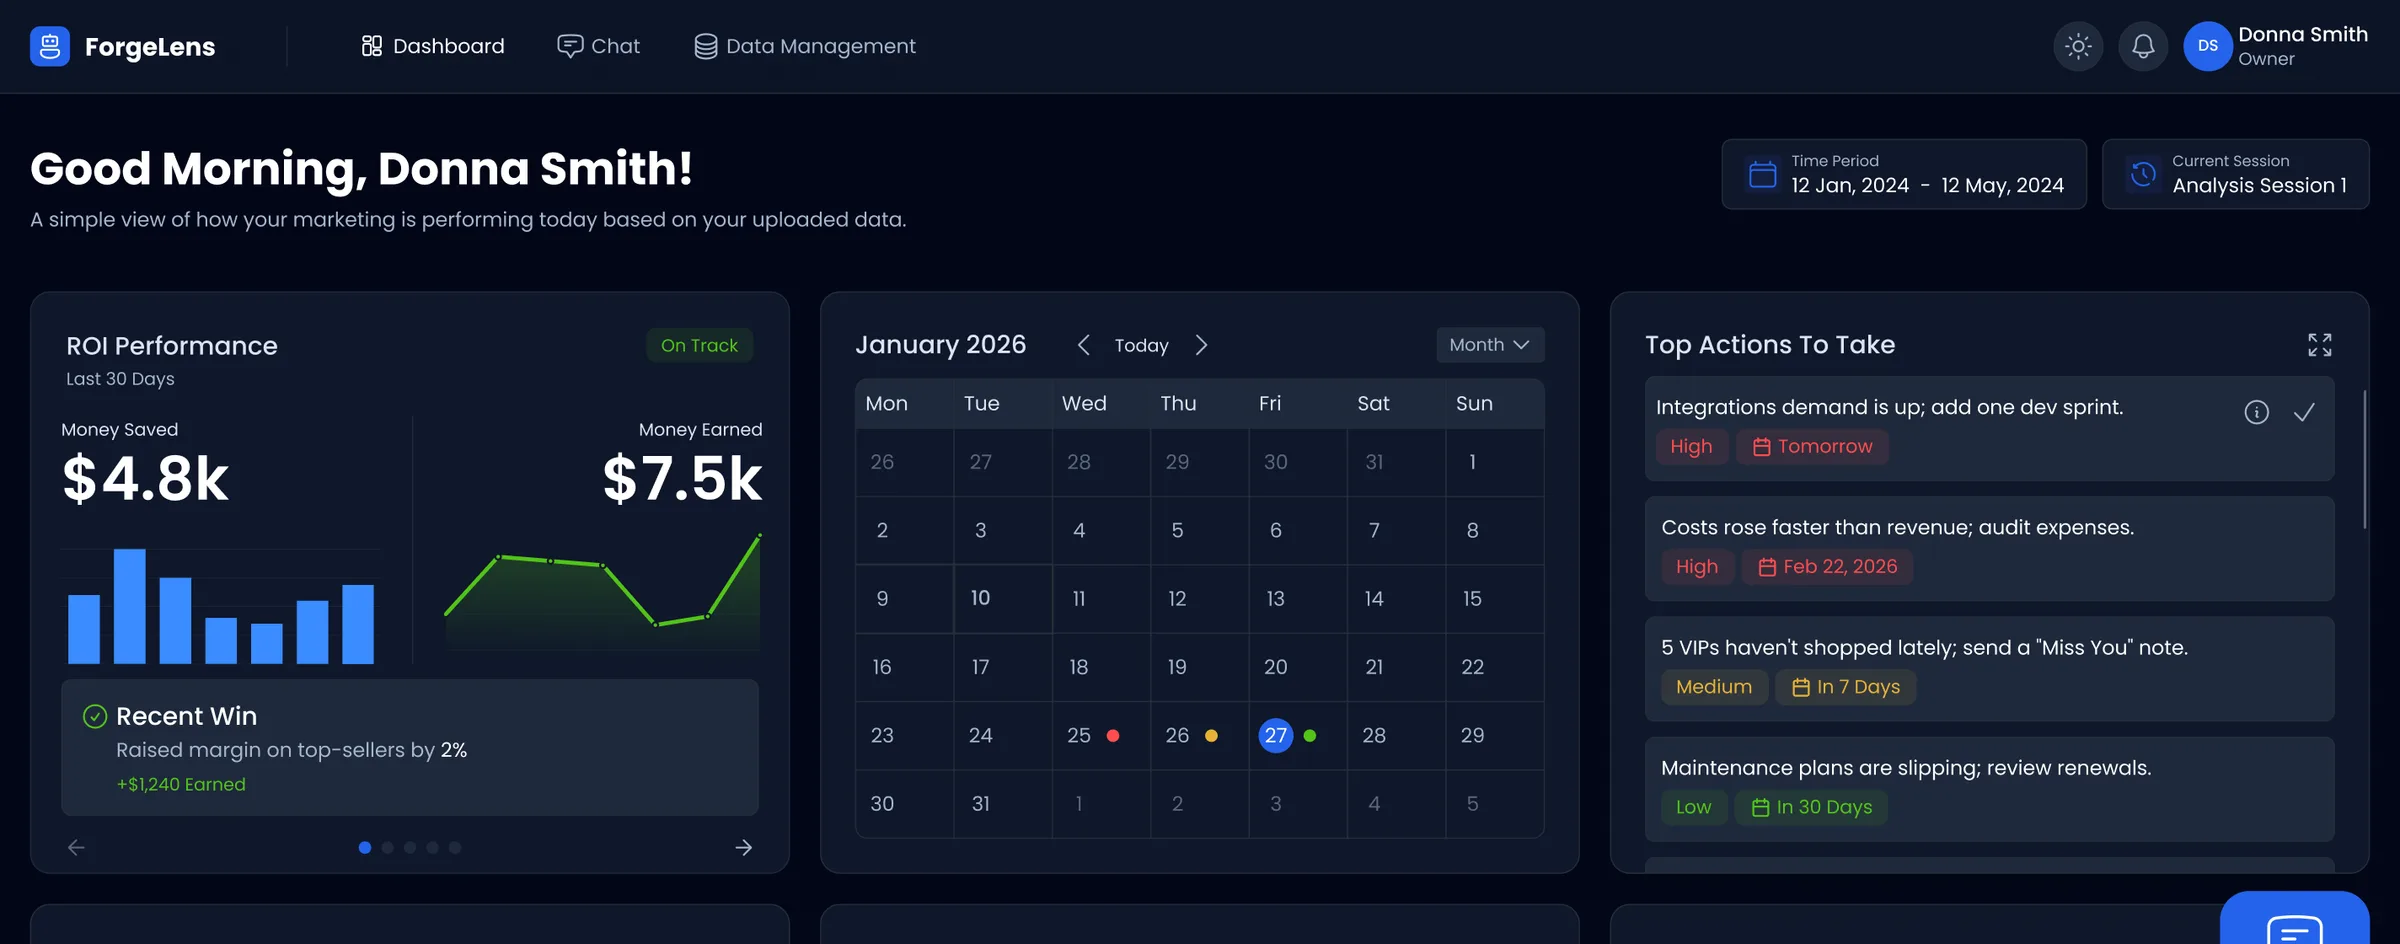Mark Integrations demand action as done
The height and width of the screenshot is (944, 2400).
pos(2304,412)
